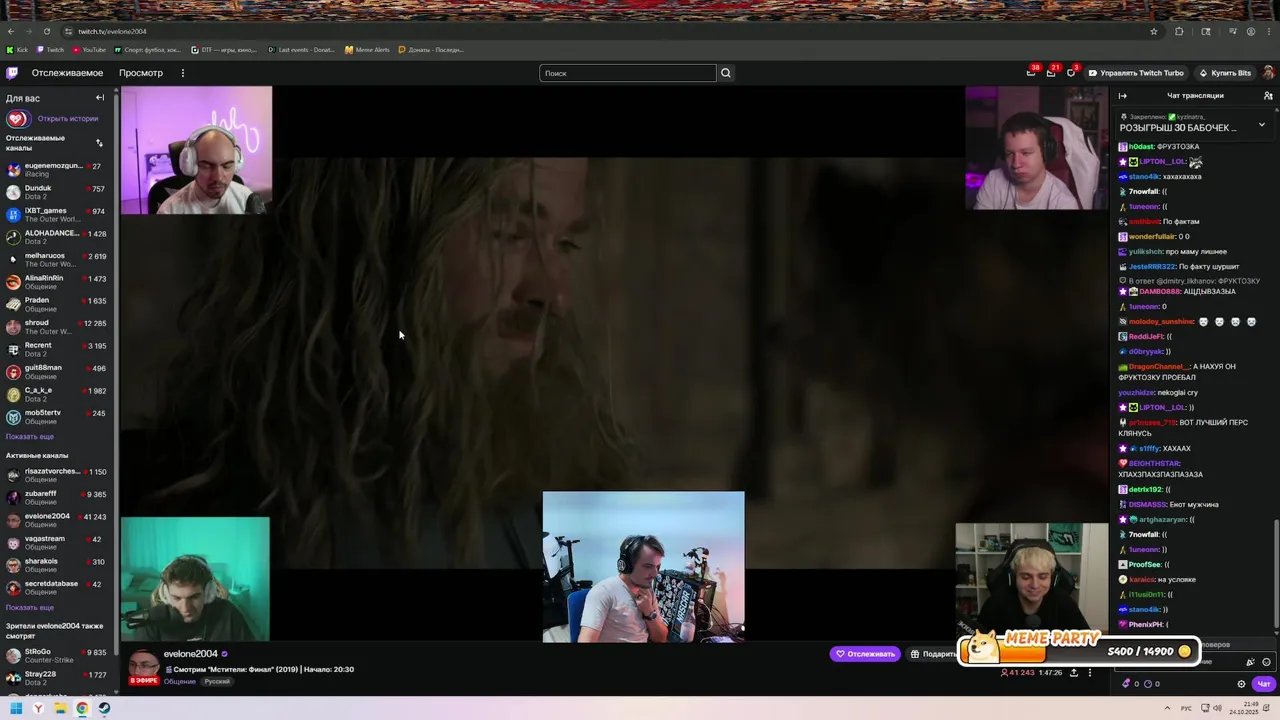Open the Meme Alerts bookmark
This screenshot has height=720, width=1280.
pos(367,50)
